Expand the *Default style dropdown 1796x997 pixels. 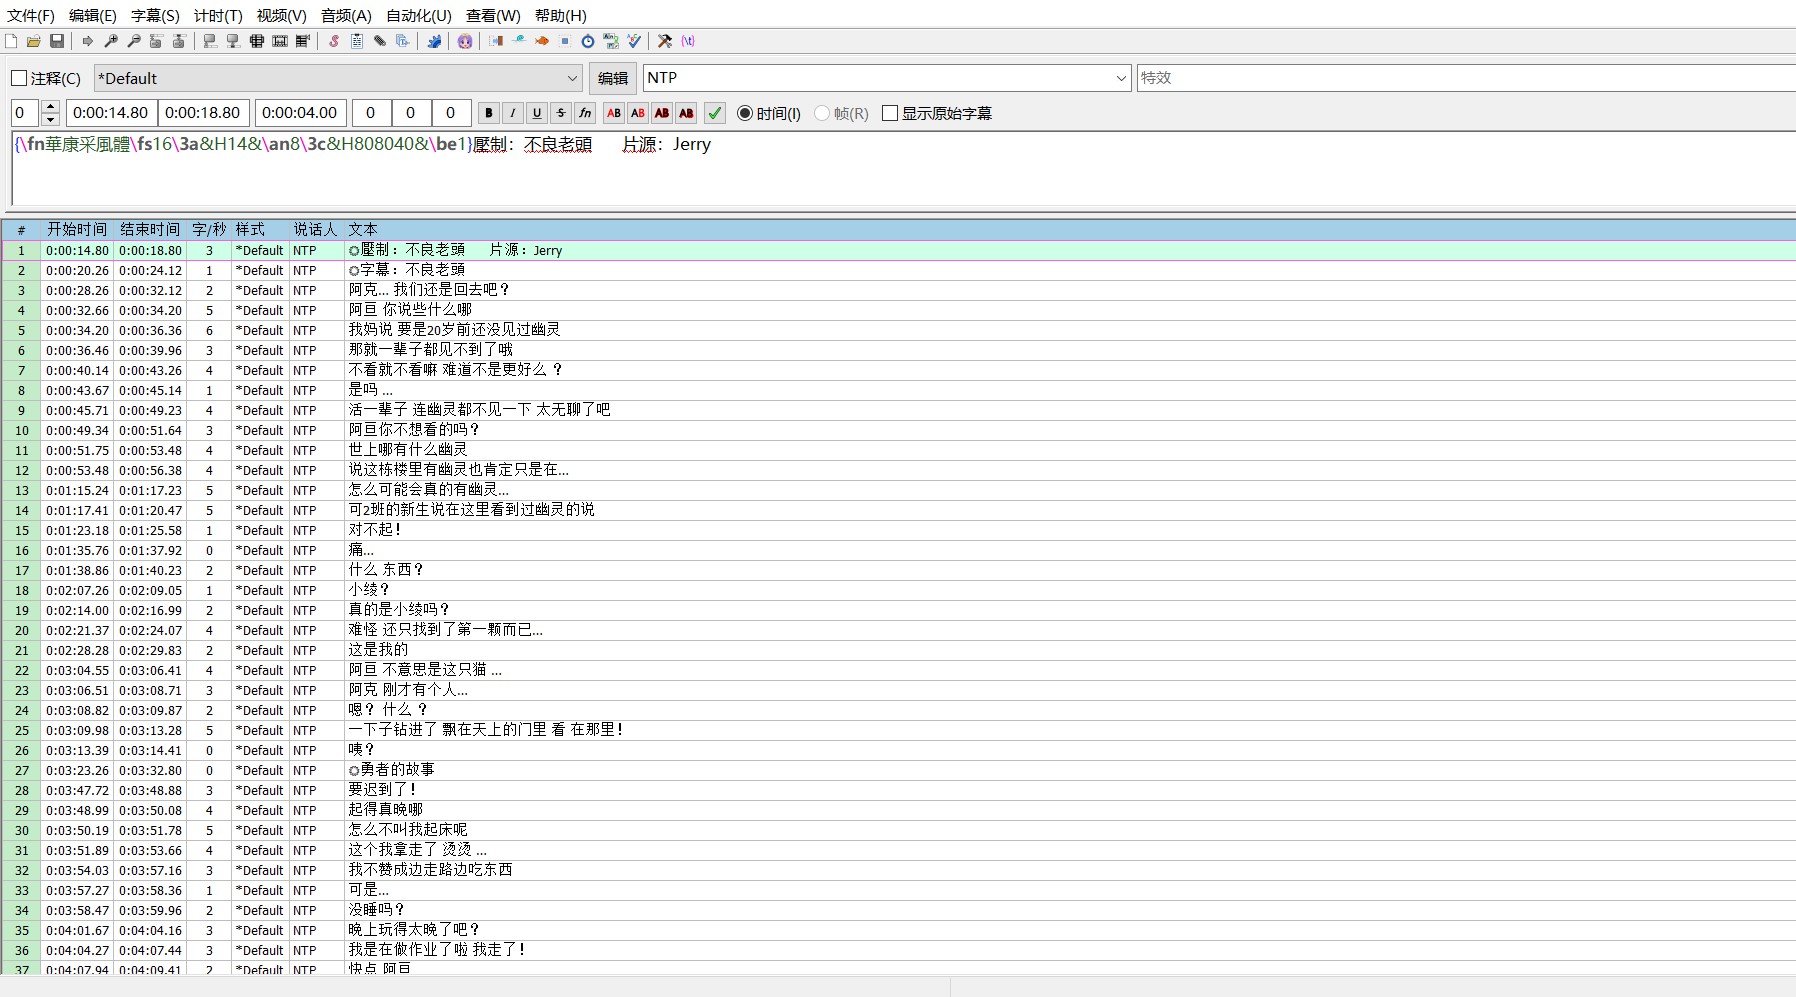[x=573, y=78]
